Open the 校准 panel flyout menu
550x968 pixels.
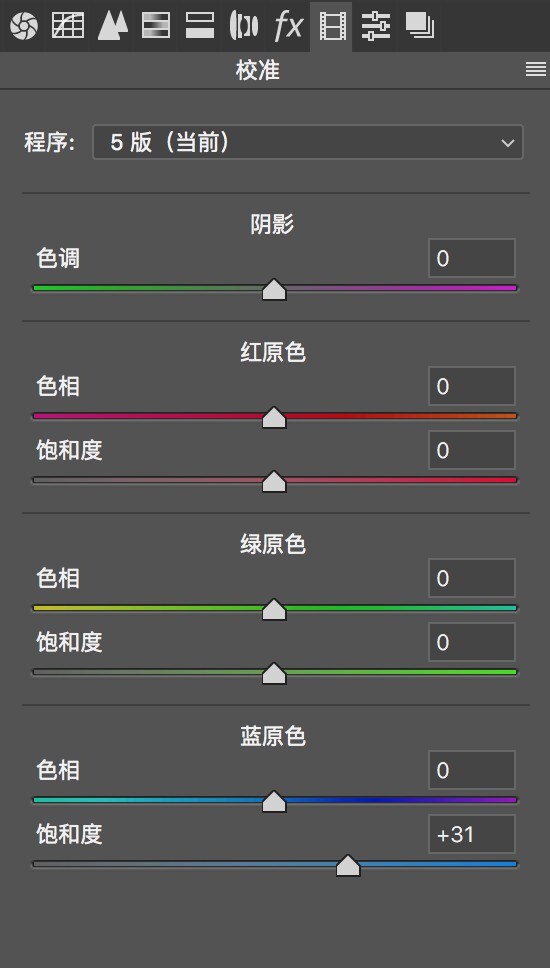(x=535, y=70)
